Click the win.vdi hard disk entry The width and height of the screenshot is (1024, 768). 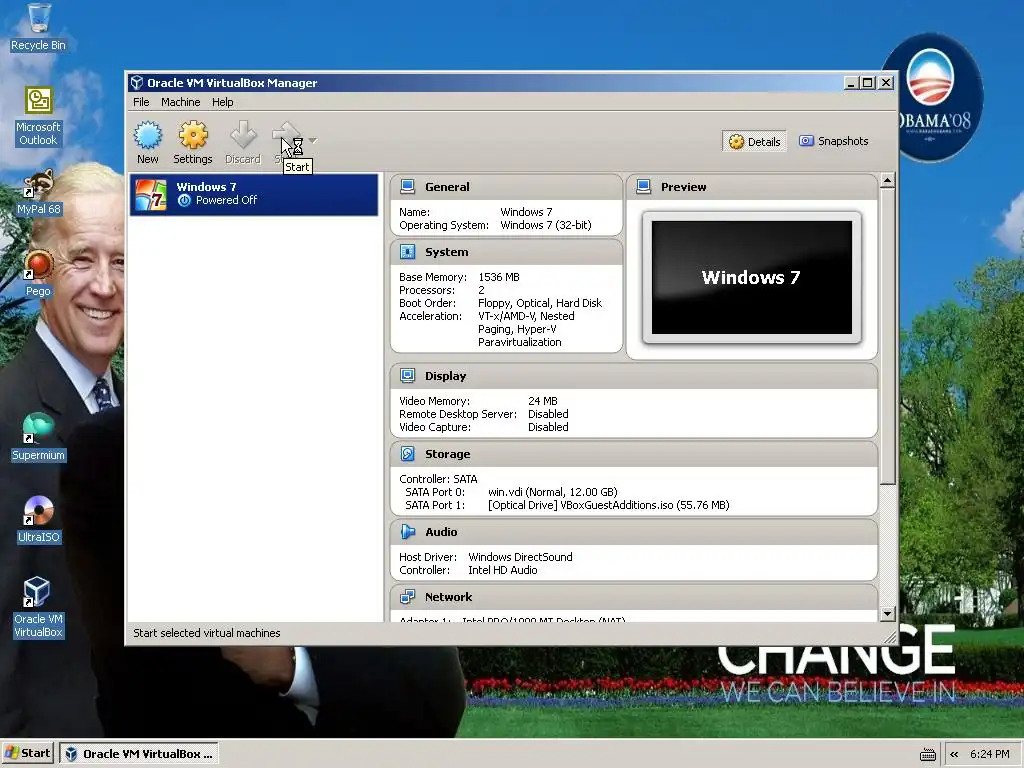[x=552, y=492]
